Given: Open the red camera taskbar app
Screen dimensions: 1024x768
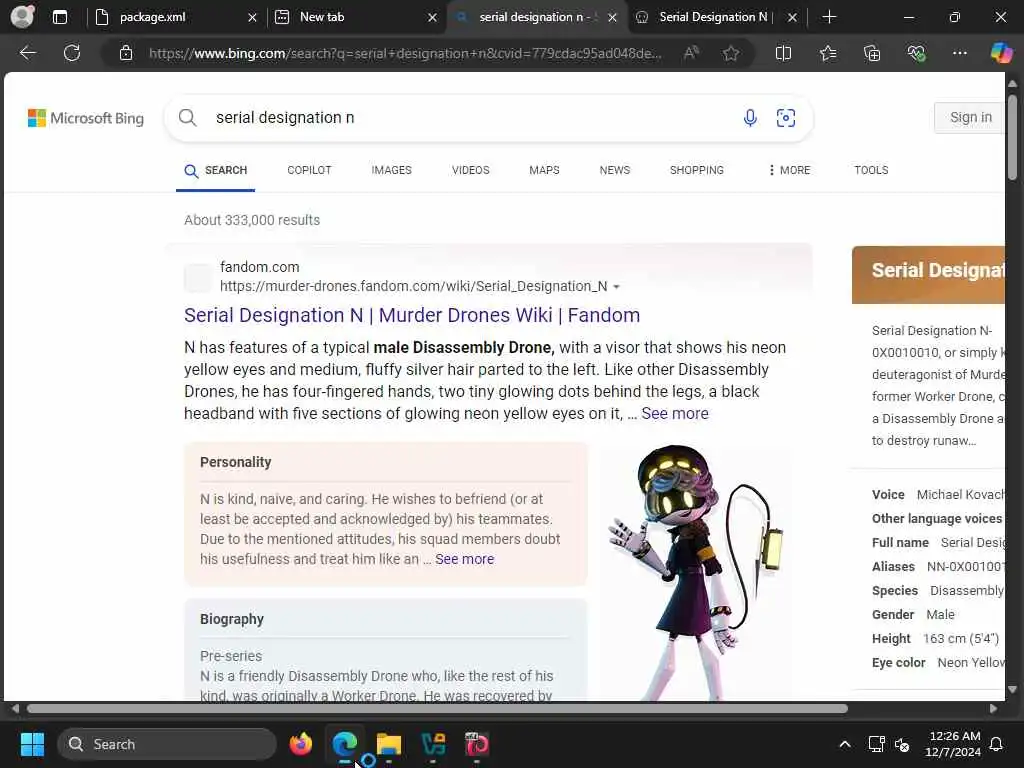Looking at the screenshot, I should (477, 744).
